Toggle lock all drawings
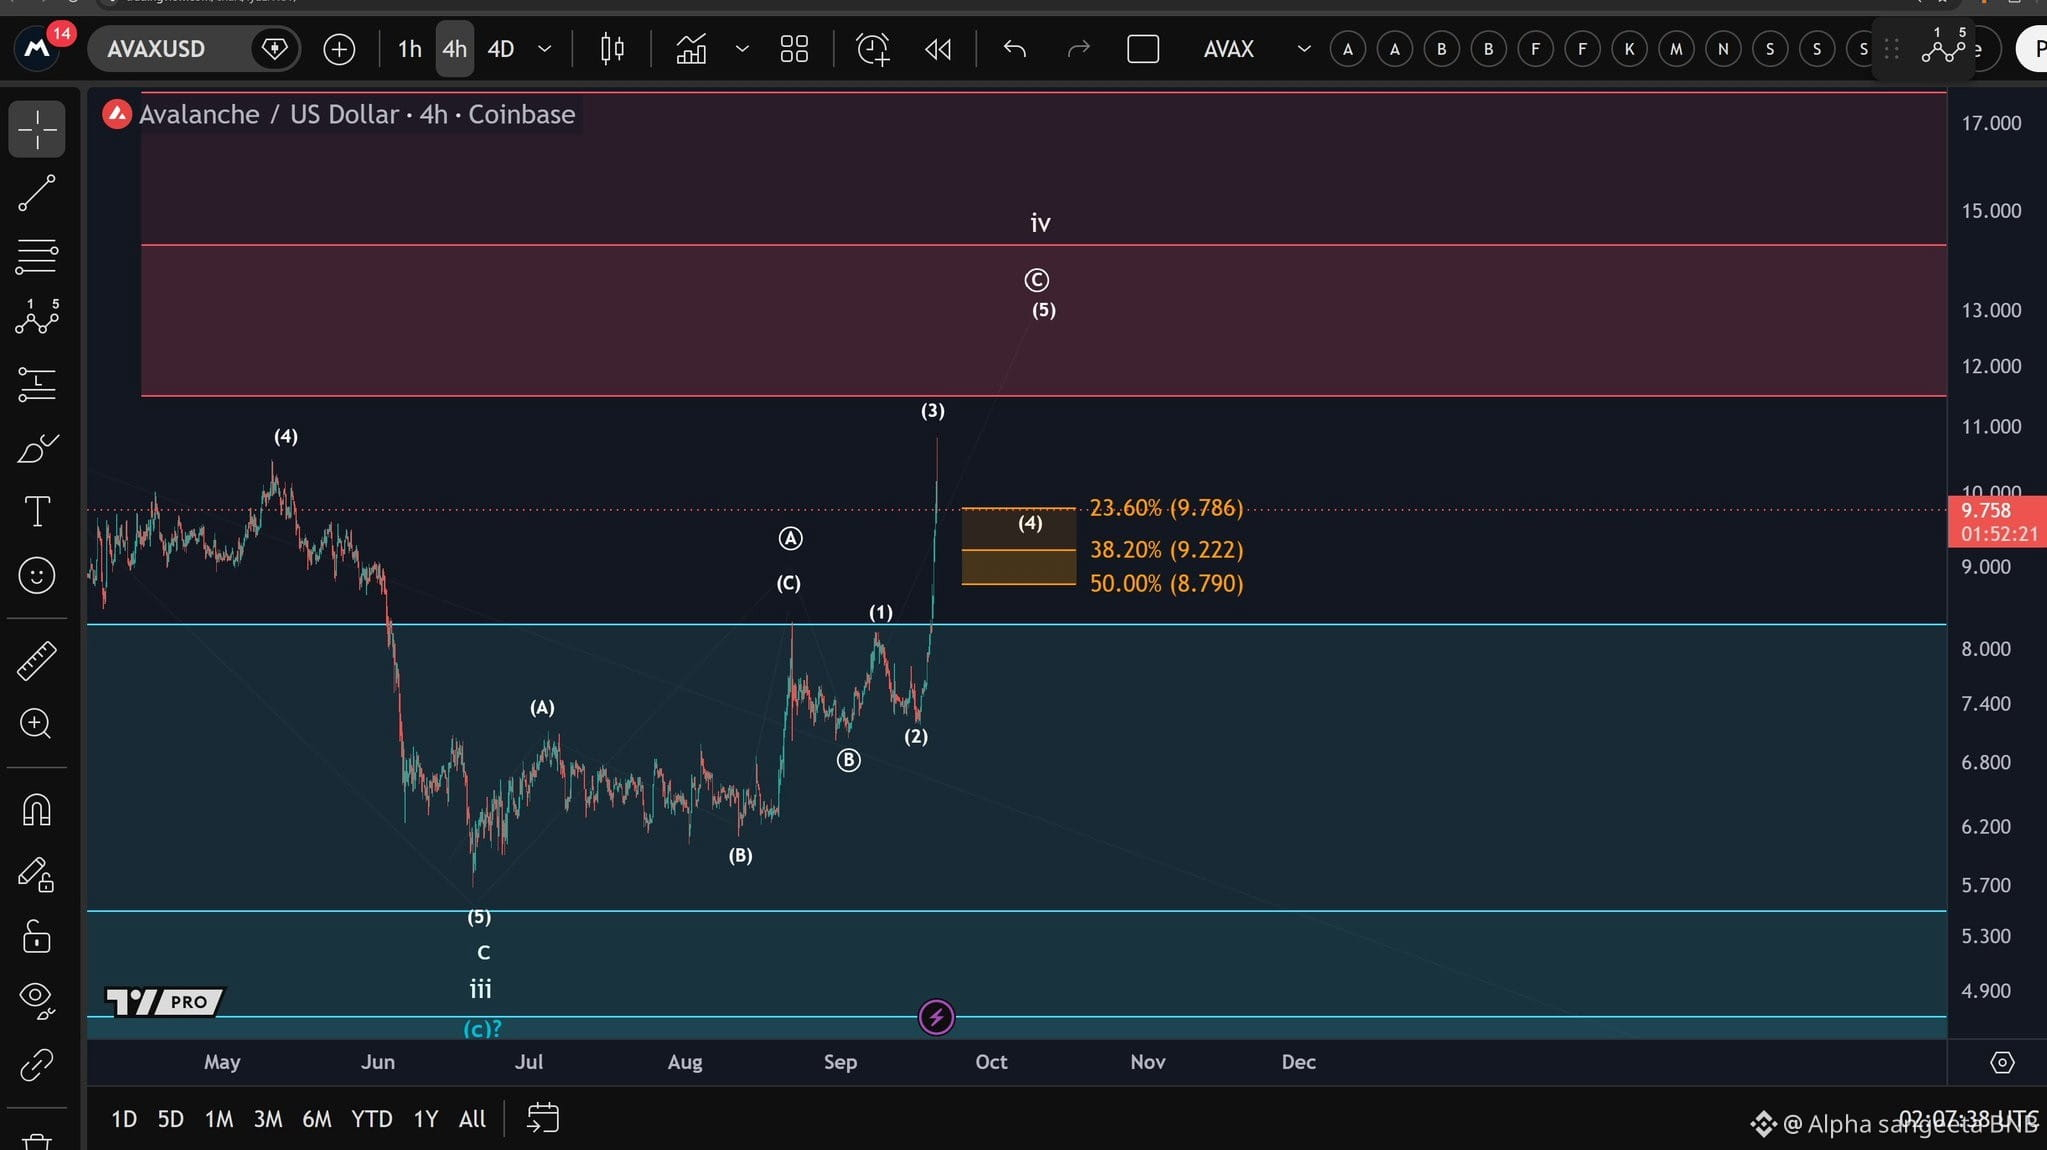The width and height of the screenshot is (2047, 1150). click(37, 937)
